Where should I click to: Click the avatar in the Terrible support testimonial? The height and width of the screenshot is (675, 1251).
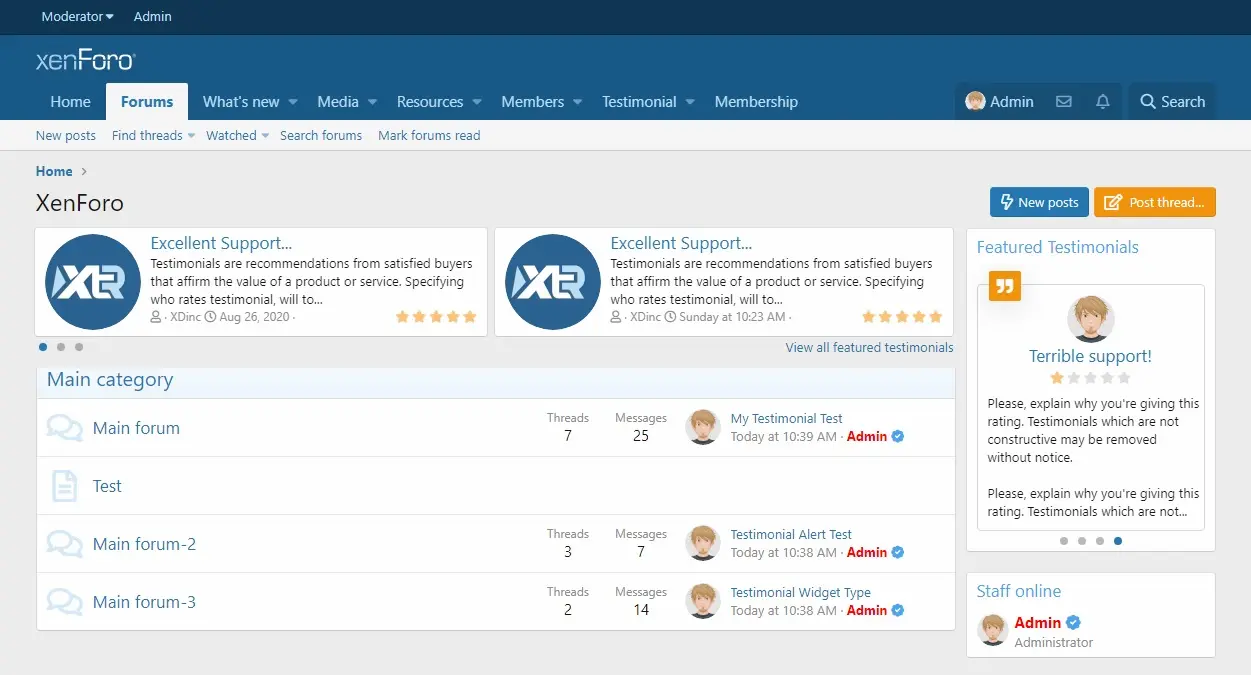point(1091,319)
